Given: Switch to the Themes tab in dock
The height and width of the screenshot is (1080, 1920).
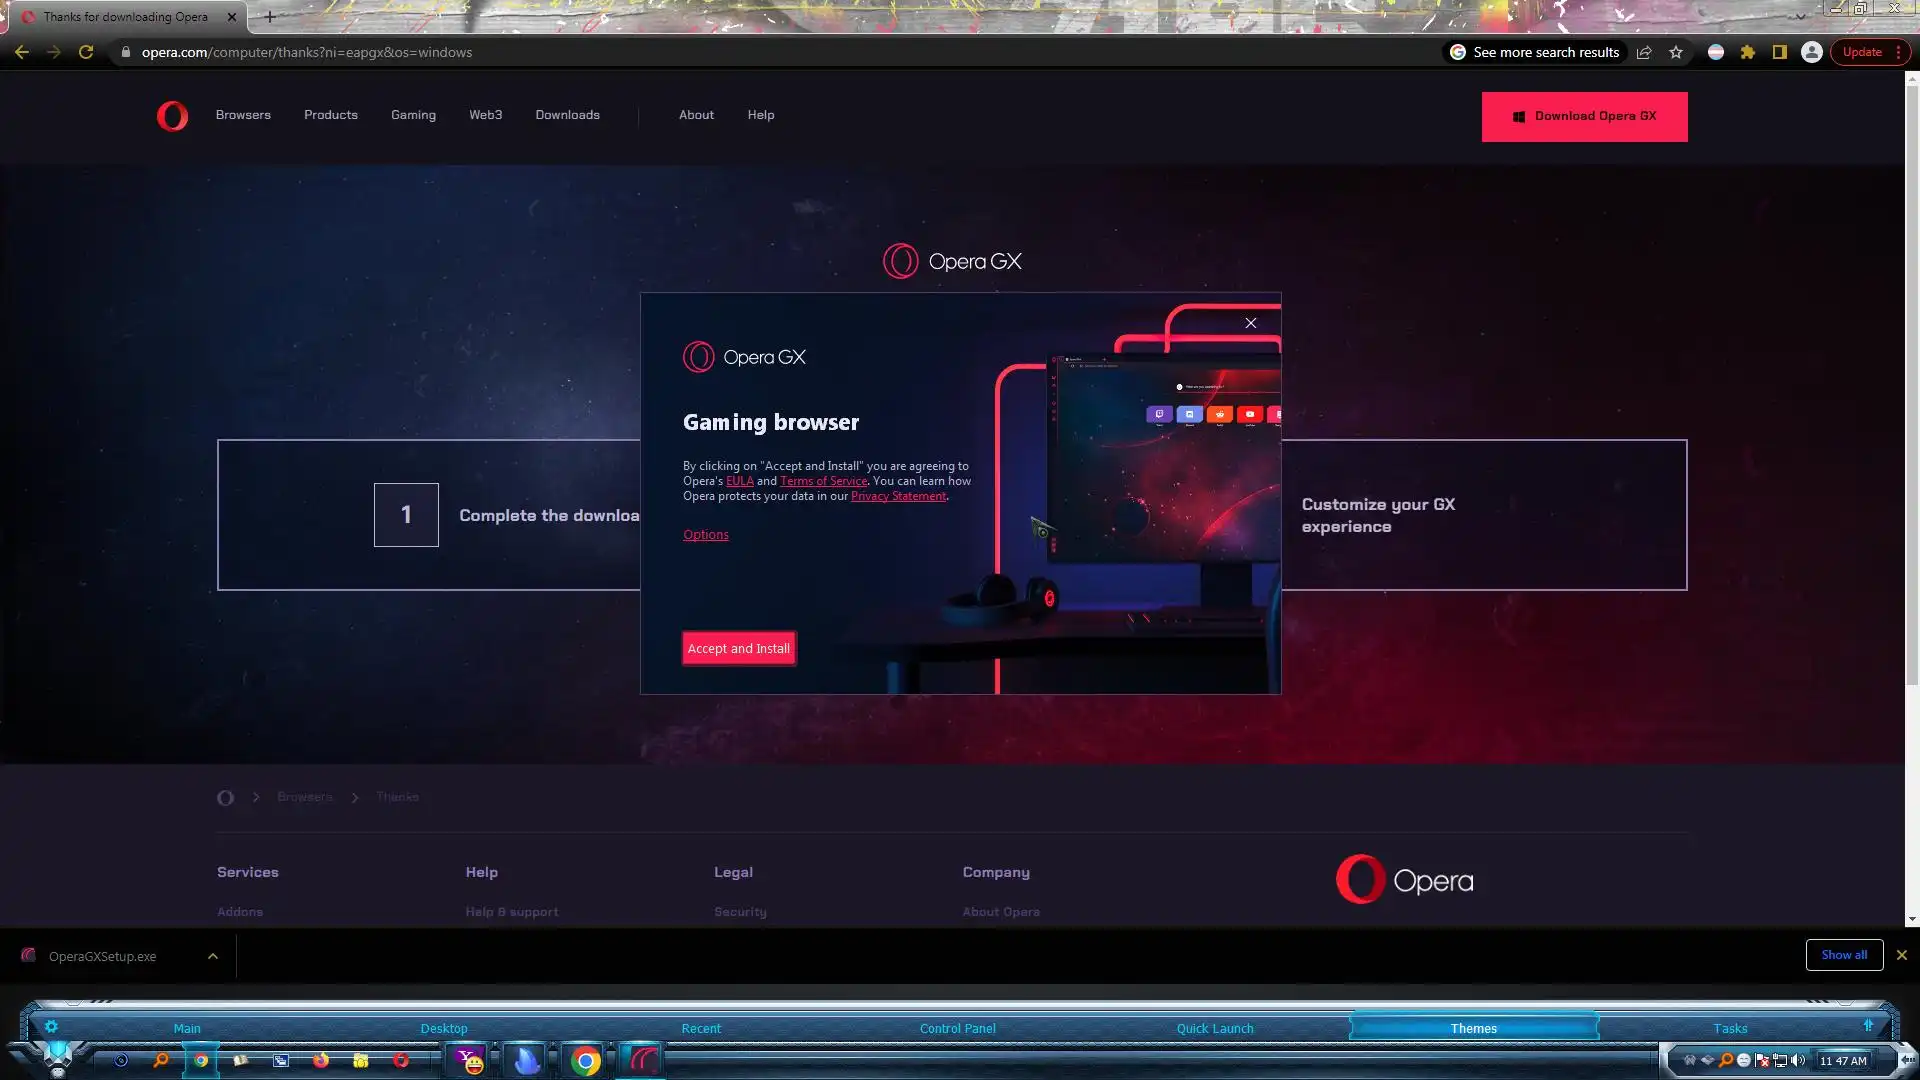Looking at the screenshot, I should (1473, 1028).
